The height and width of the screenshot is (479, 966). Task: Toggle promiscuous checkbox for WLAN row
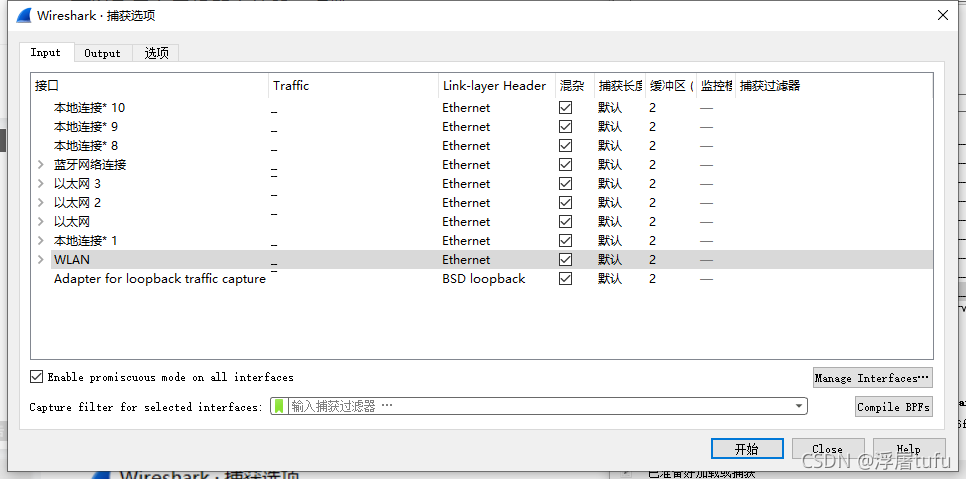[566, 260]
